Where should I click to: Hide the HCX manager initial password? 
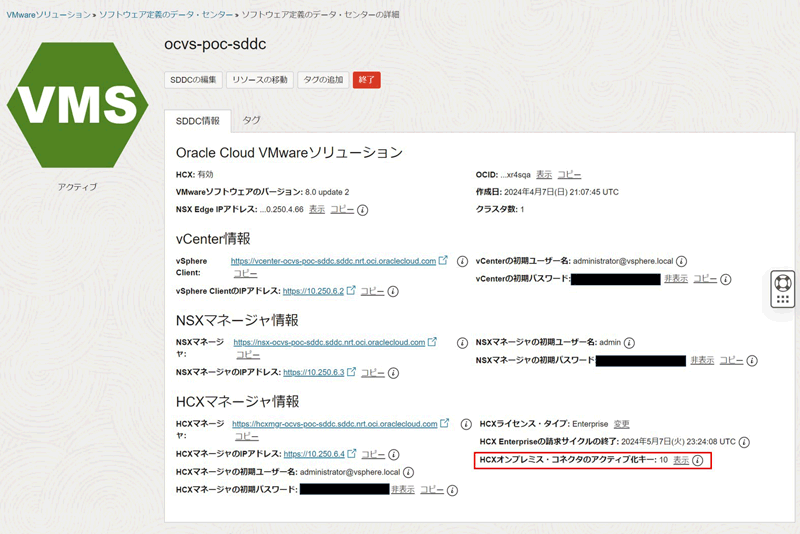coord(403,489)
